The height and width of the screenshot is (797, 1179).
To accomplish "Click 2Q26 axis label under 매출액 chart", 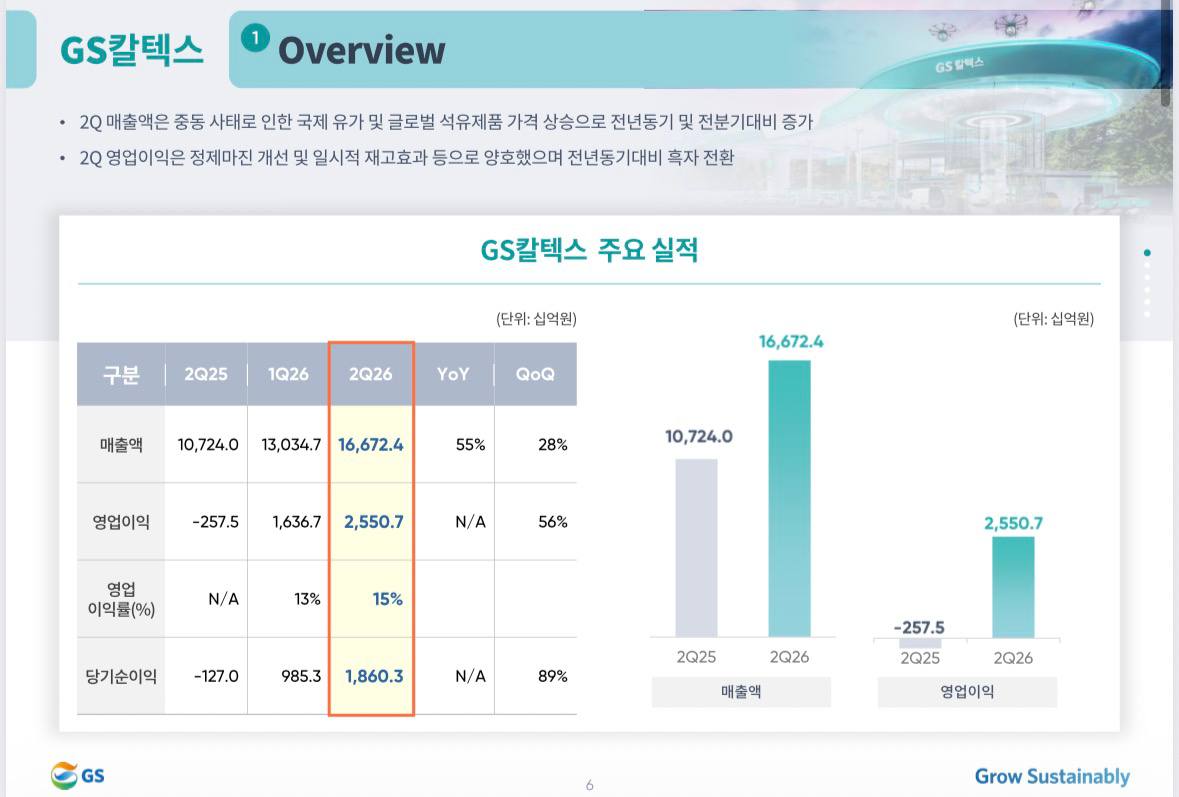I will point(790,657).
